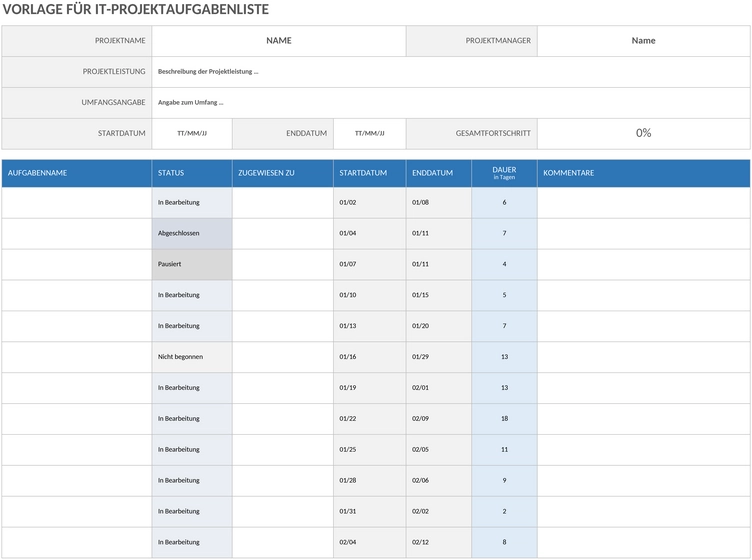Select the Projektmanager value cell 'Name'

pos(643,41)
